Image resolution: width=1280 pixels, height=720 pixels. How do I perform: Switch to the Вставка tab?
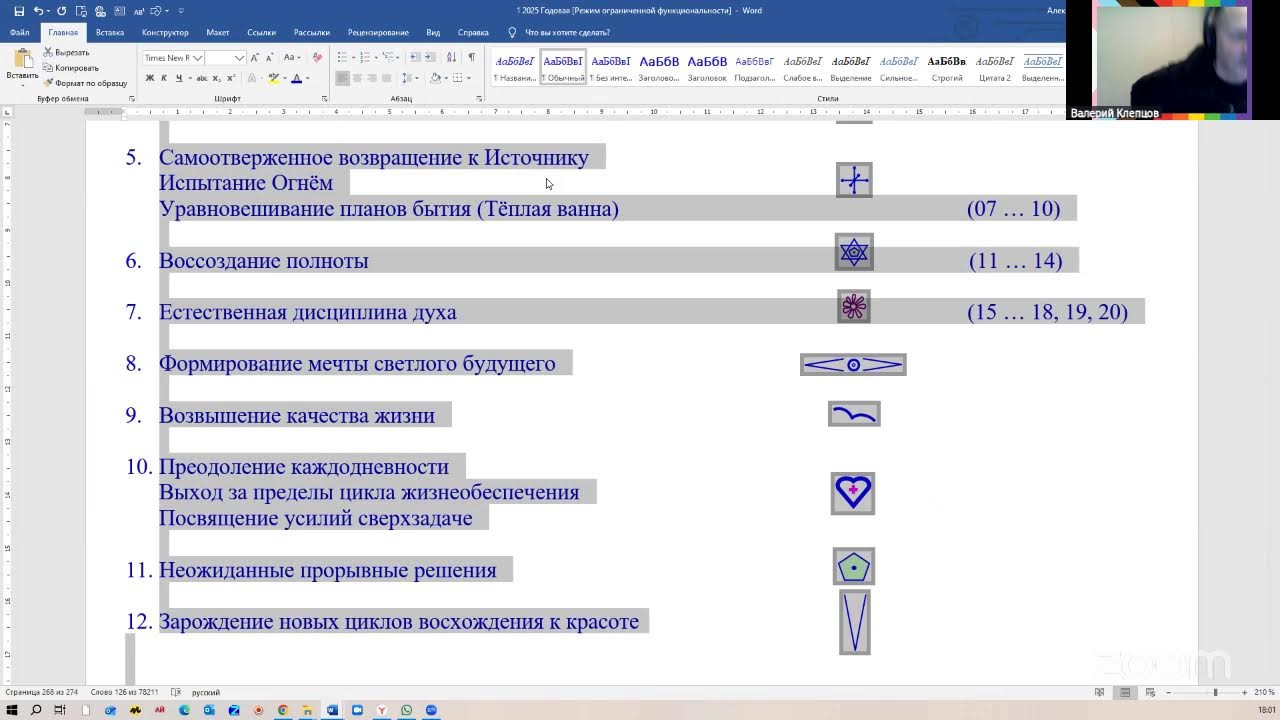(x=110, y=32)
